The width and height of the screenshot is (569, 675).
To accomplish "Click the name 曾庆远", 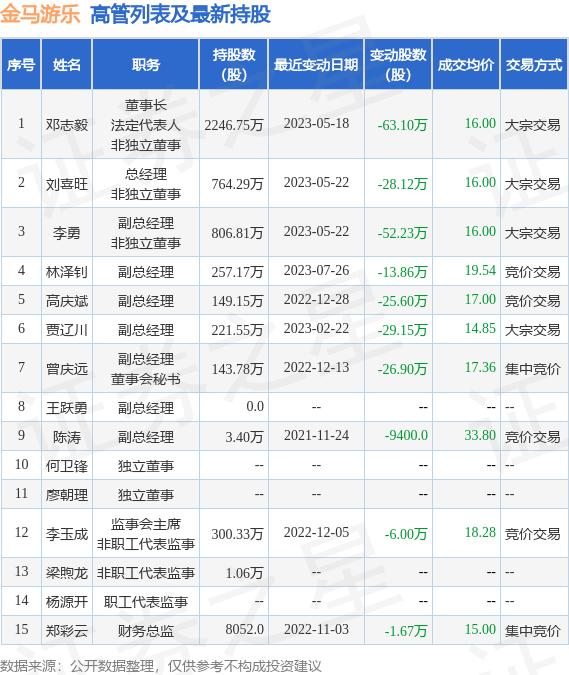I will point(67,368).
